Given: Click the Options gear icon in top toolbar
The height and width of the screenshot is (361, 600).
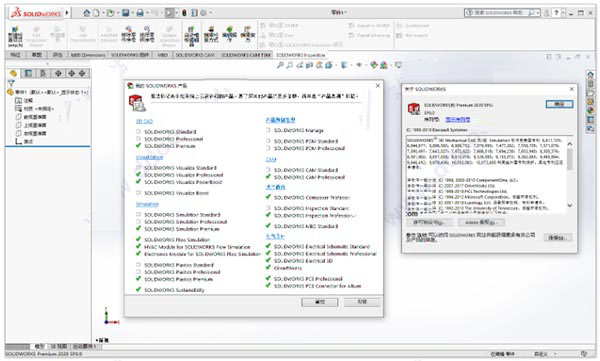Looking at the screenshot, I should tap(204, 13).
